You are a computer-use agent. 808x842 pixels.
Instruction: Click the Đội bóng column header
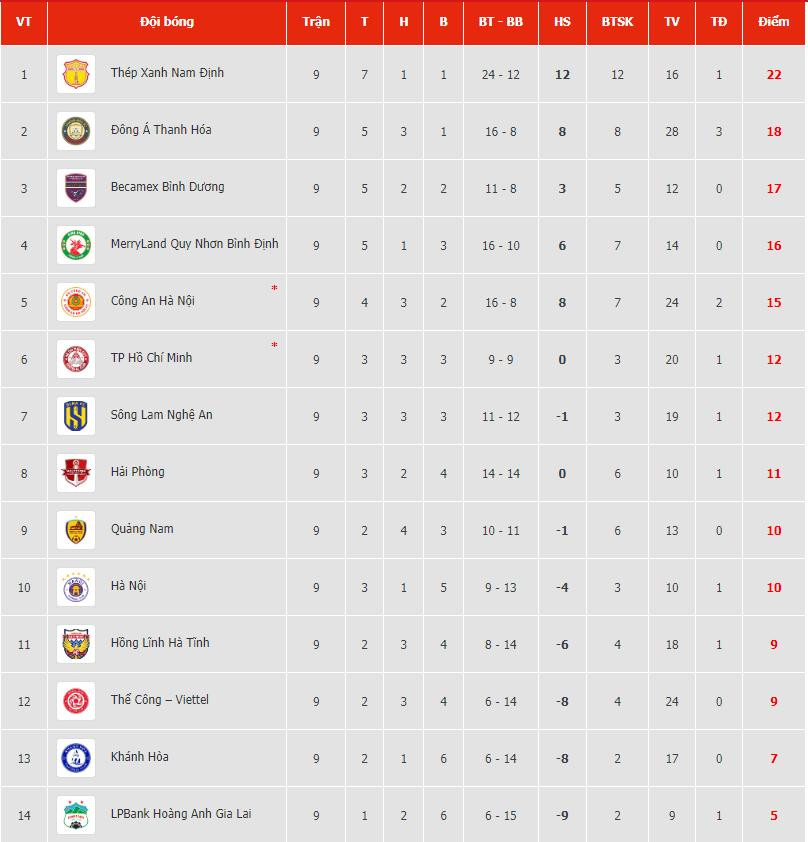click(167, 22)
